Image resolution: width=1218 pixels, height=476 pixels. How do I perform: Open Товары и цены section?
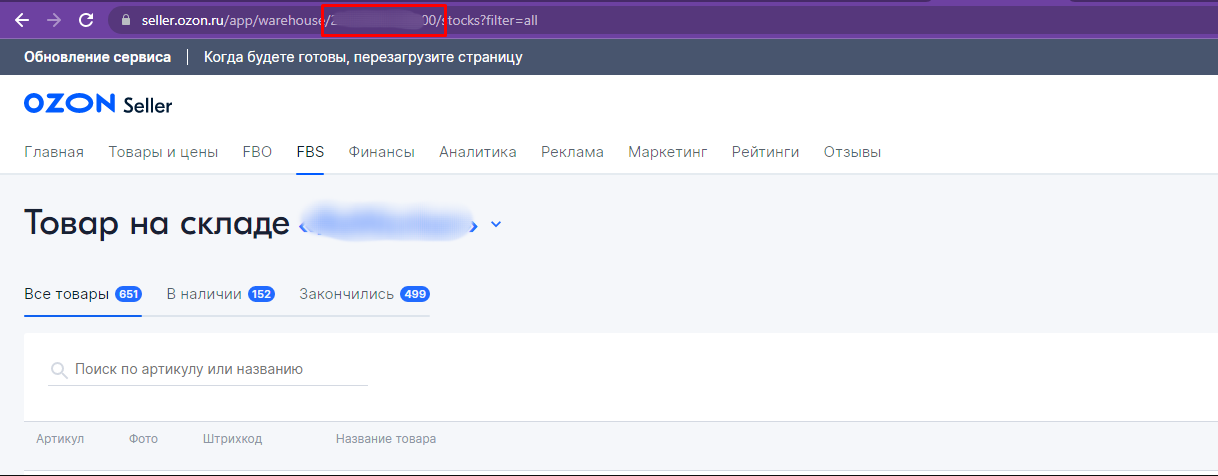point(163,152)
